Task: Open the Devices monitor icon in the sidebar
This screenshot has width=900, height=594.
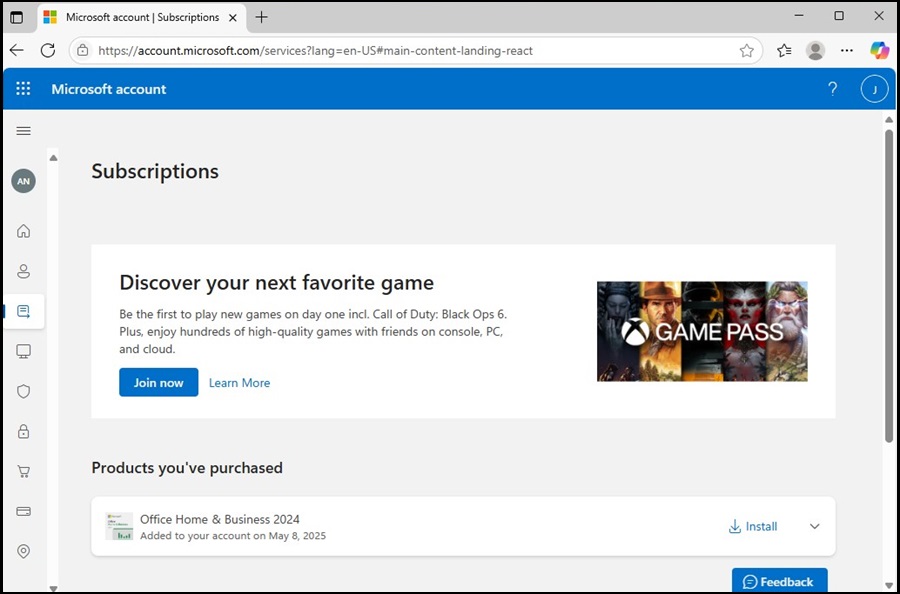Action: click(23, 351)
